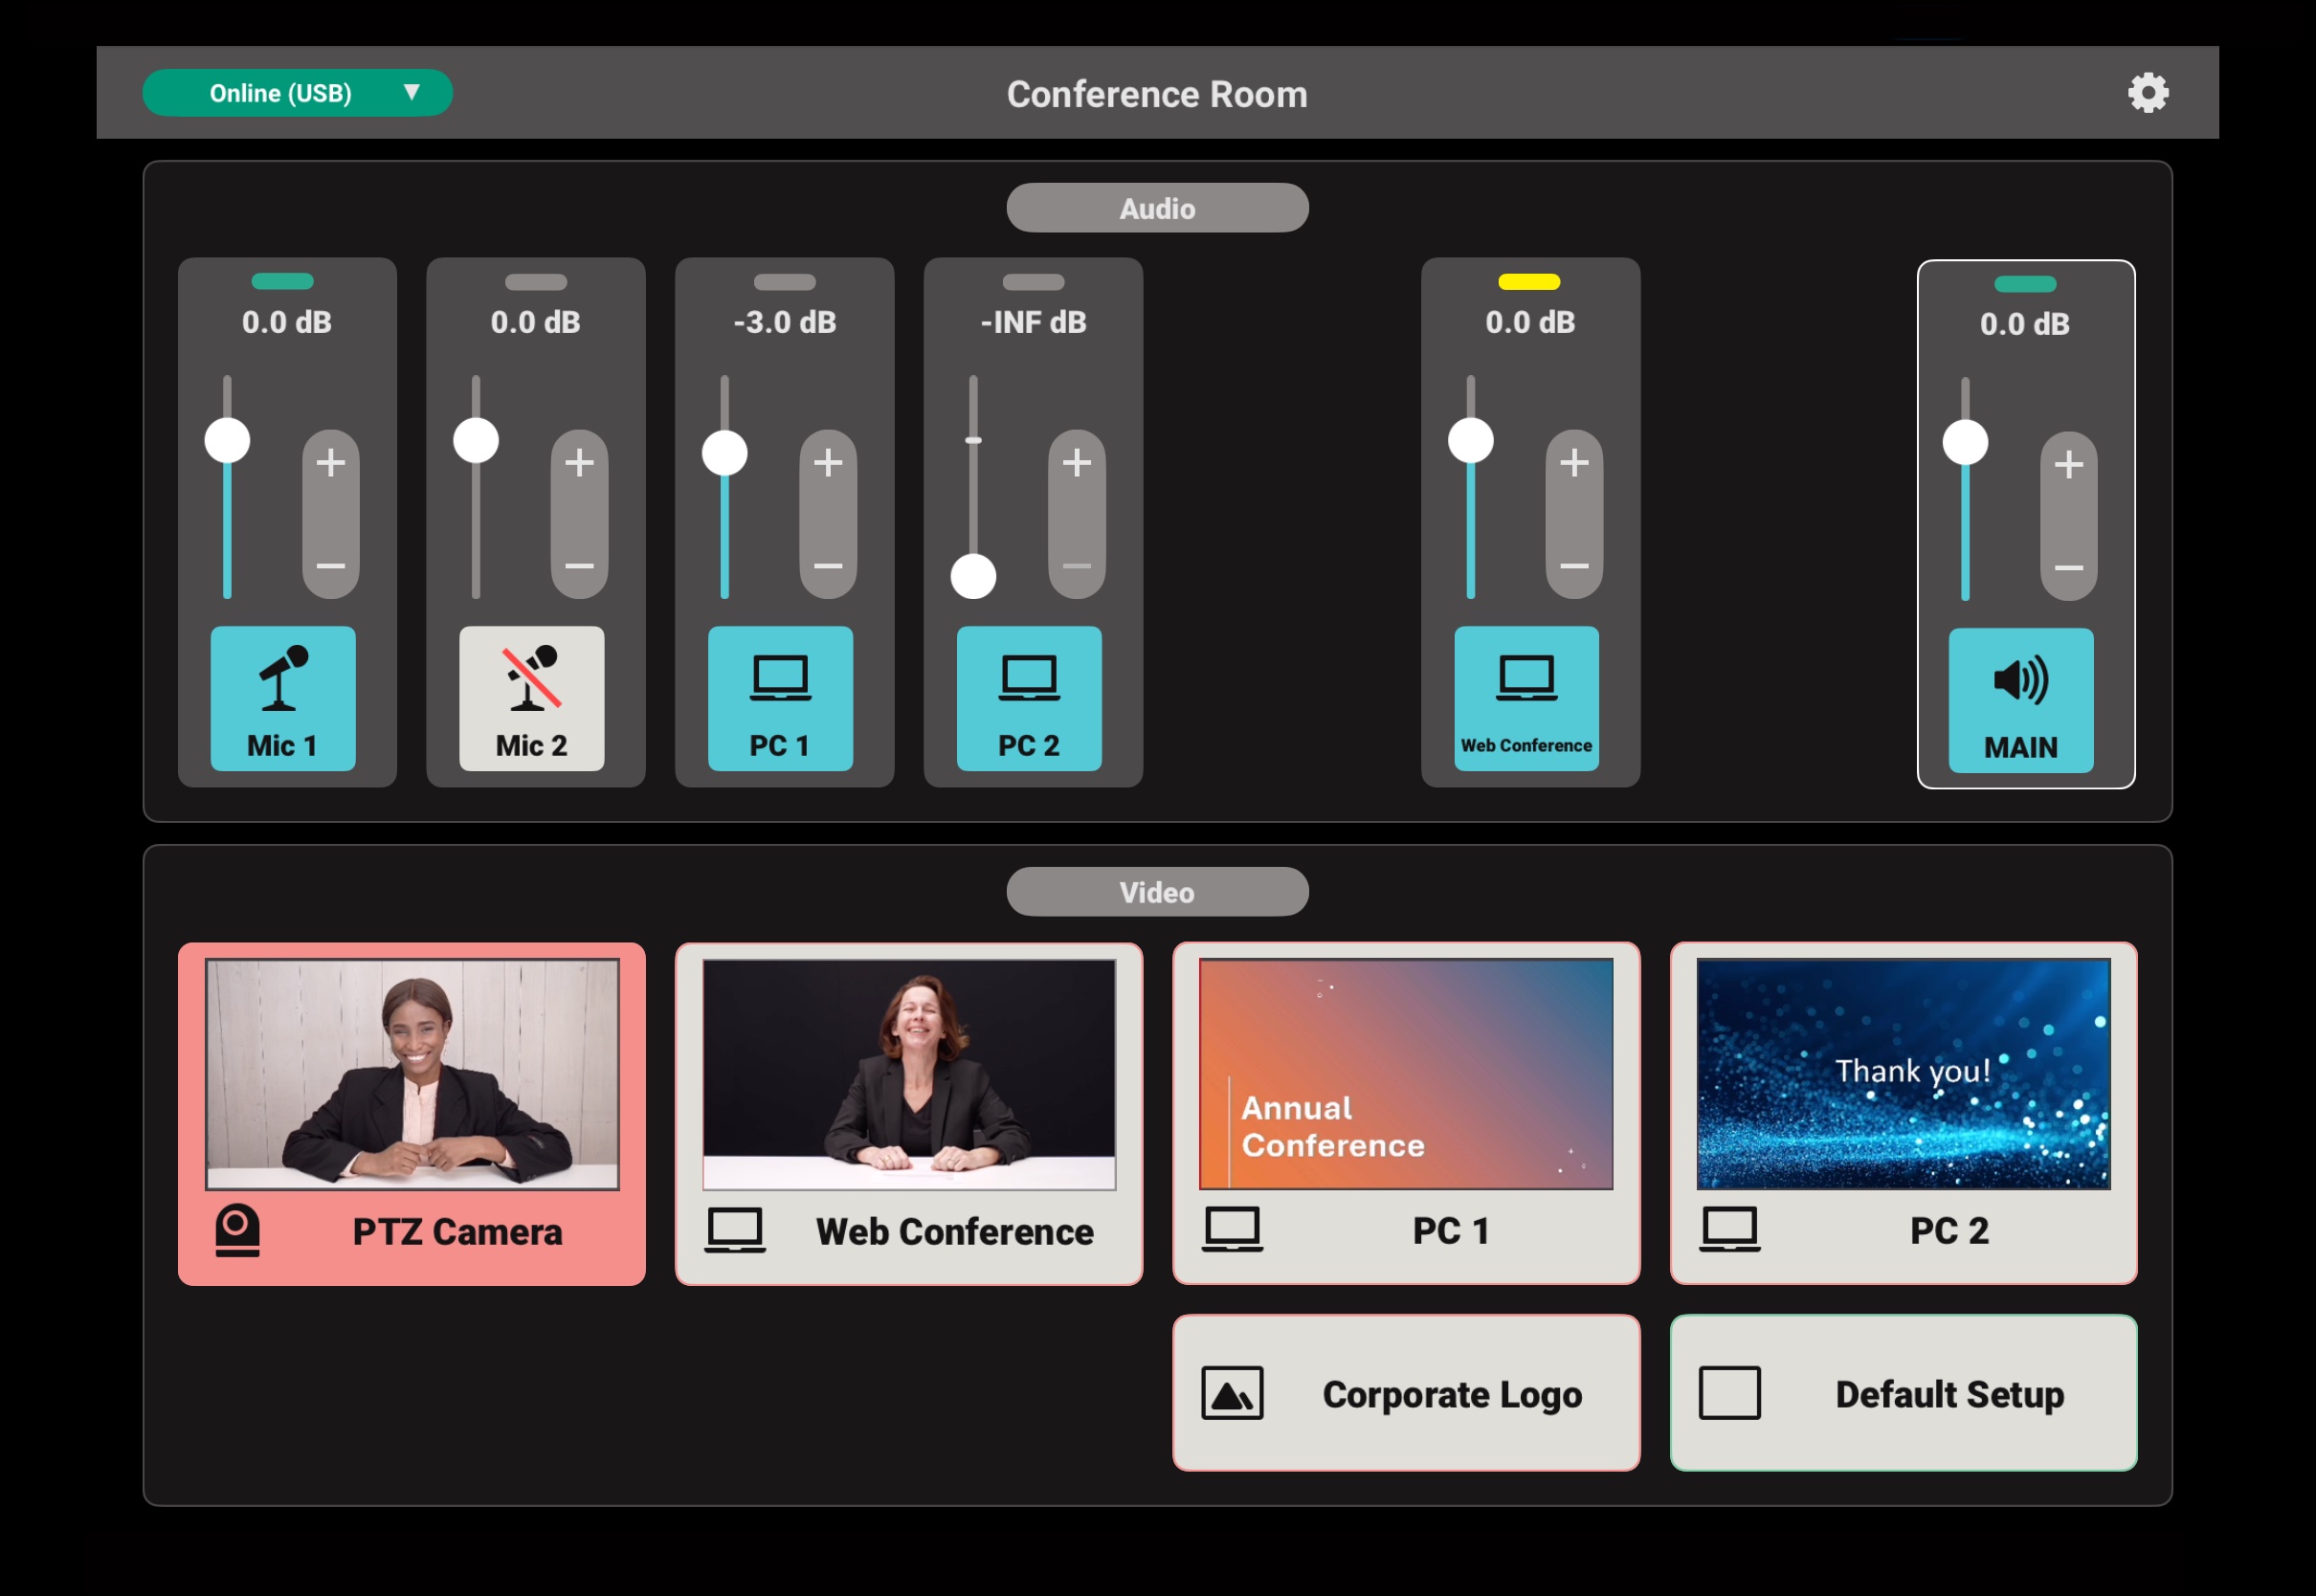Select the Web Conference video thumbnail
The image size is (2316, 1596).
[907, 1113]
